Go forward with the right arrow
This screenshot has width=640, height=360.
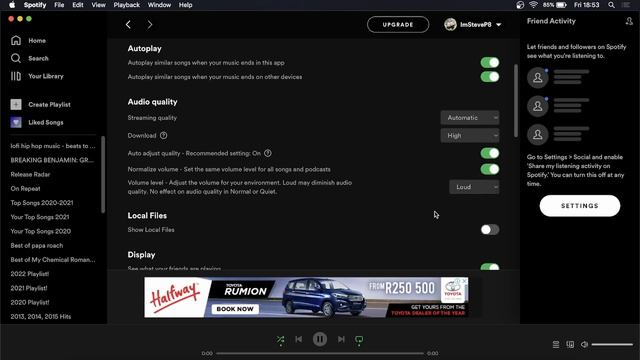pyautogui.click(x=150, y=24)
